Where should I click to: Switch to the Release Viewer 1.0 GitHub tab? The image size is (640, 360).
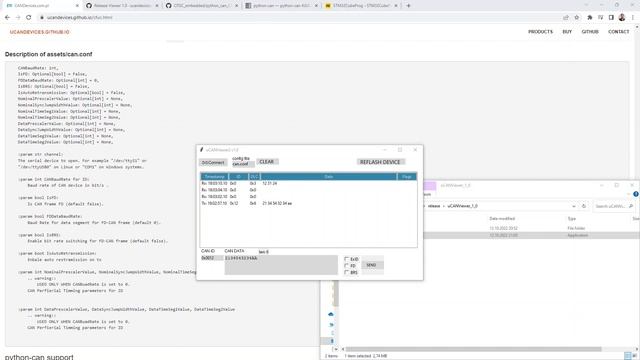tap(122, 6)
